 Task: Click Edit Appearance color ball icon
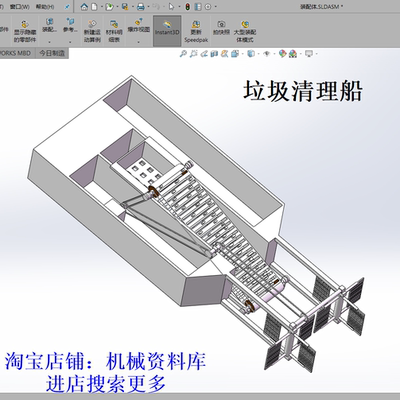coord(282,54)
